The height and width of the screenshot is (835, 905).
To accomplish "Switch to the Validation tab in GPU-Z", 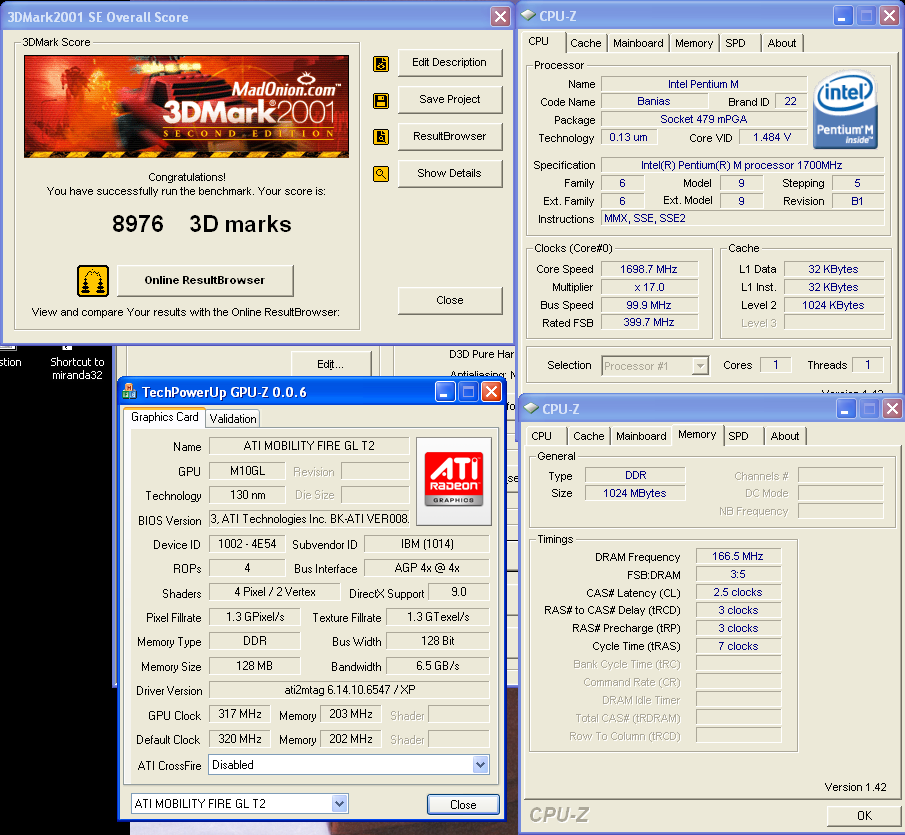I will coord(233,419).
